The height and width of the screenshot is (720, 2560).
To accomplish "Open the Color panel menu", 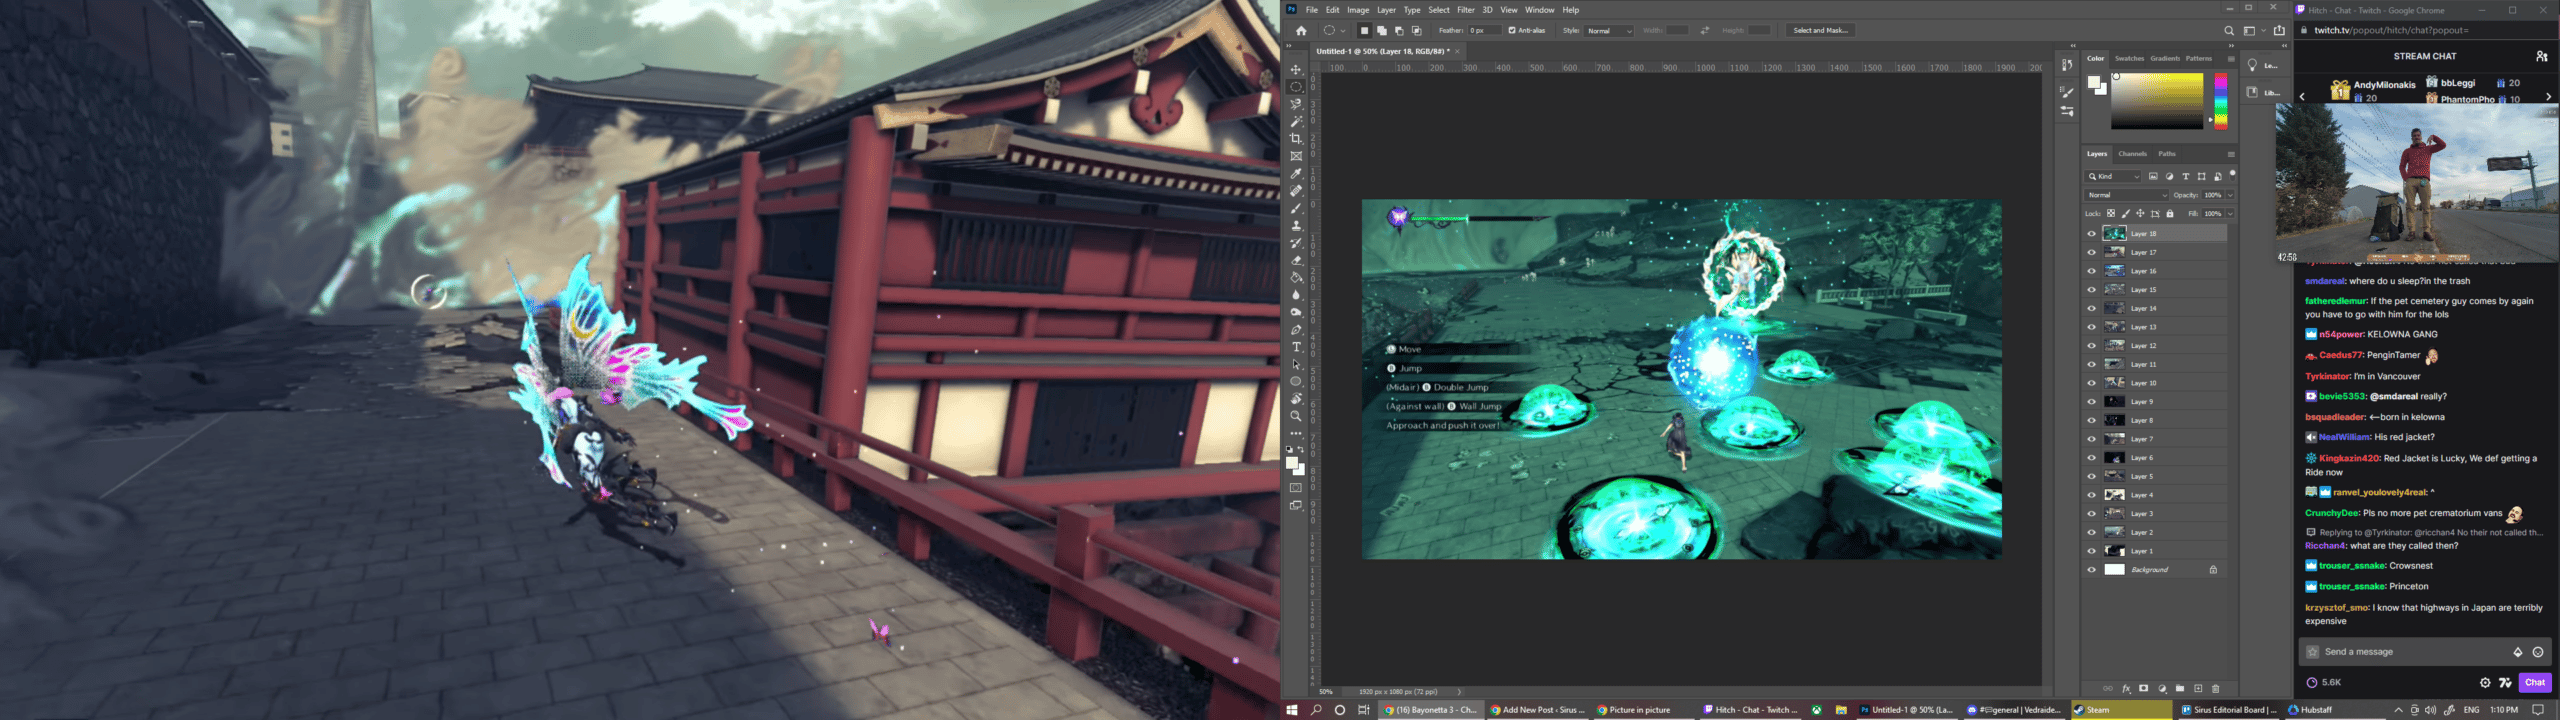I will (2231, 59).
